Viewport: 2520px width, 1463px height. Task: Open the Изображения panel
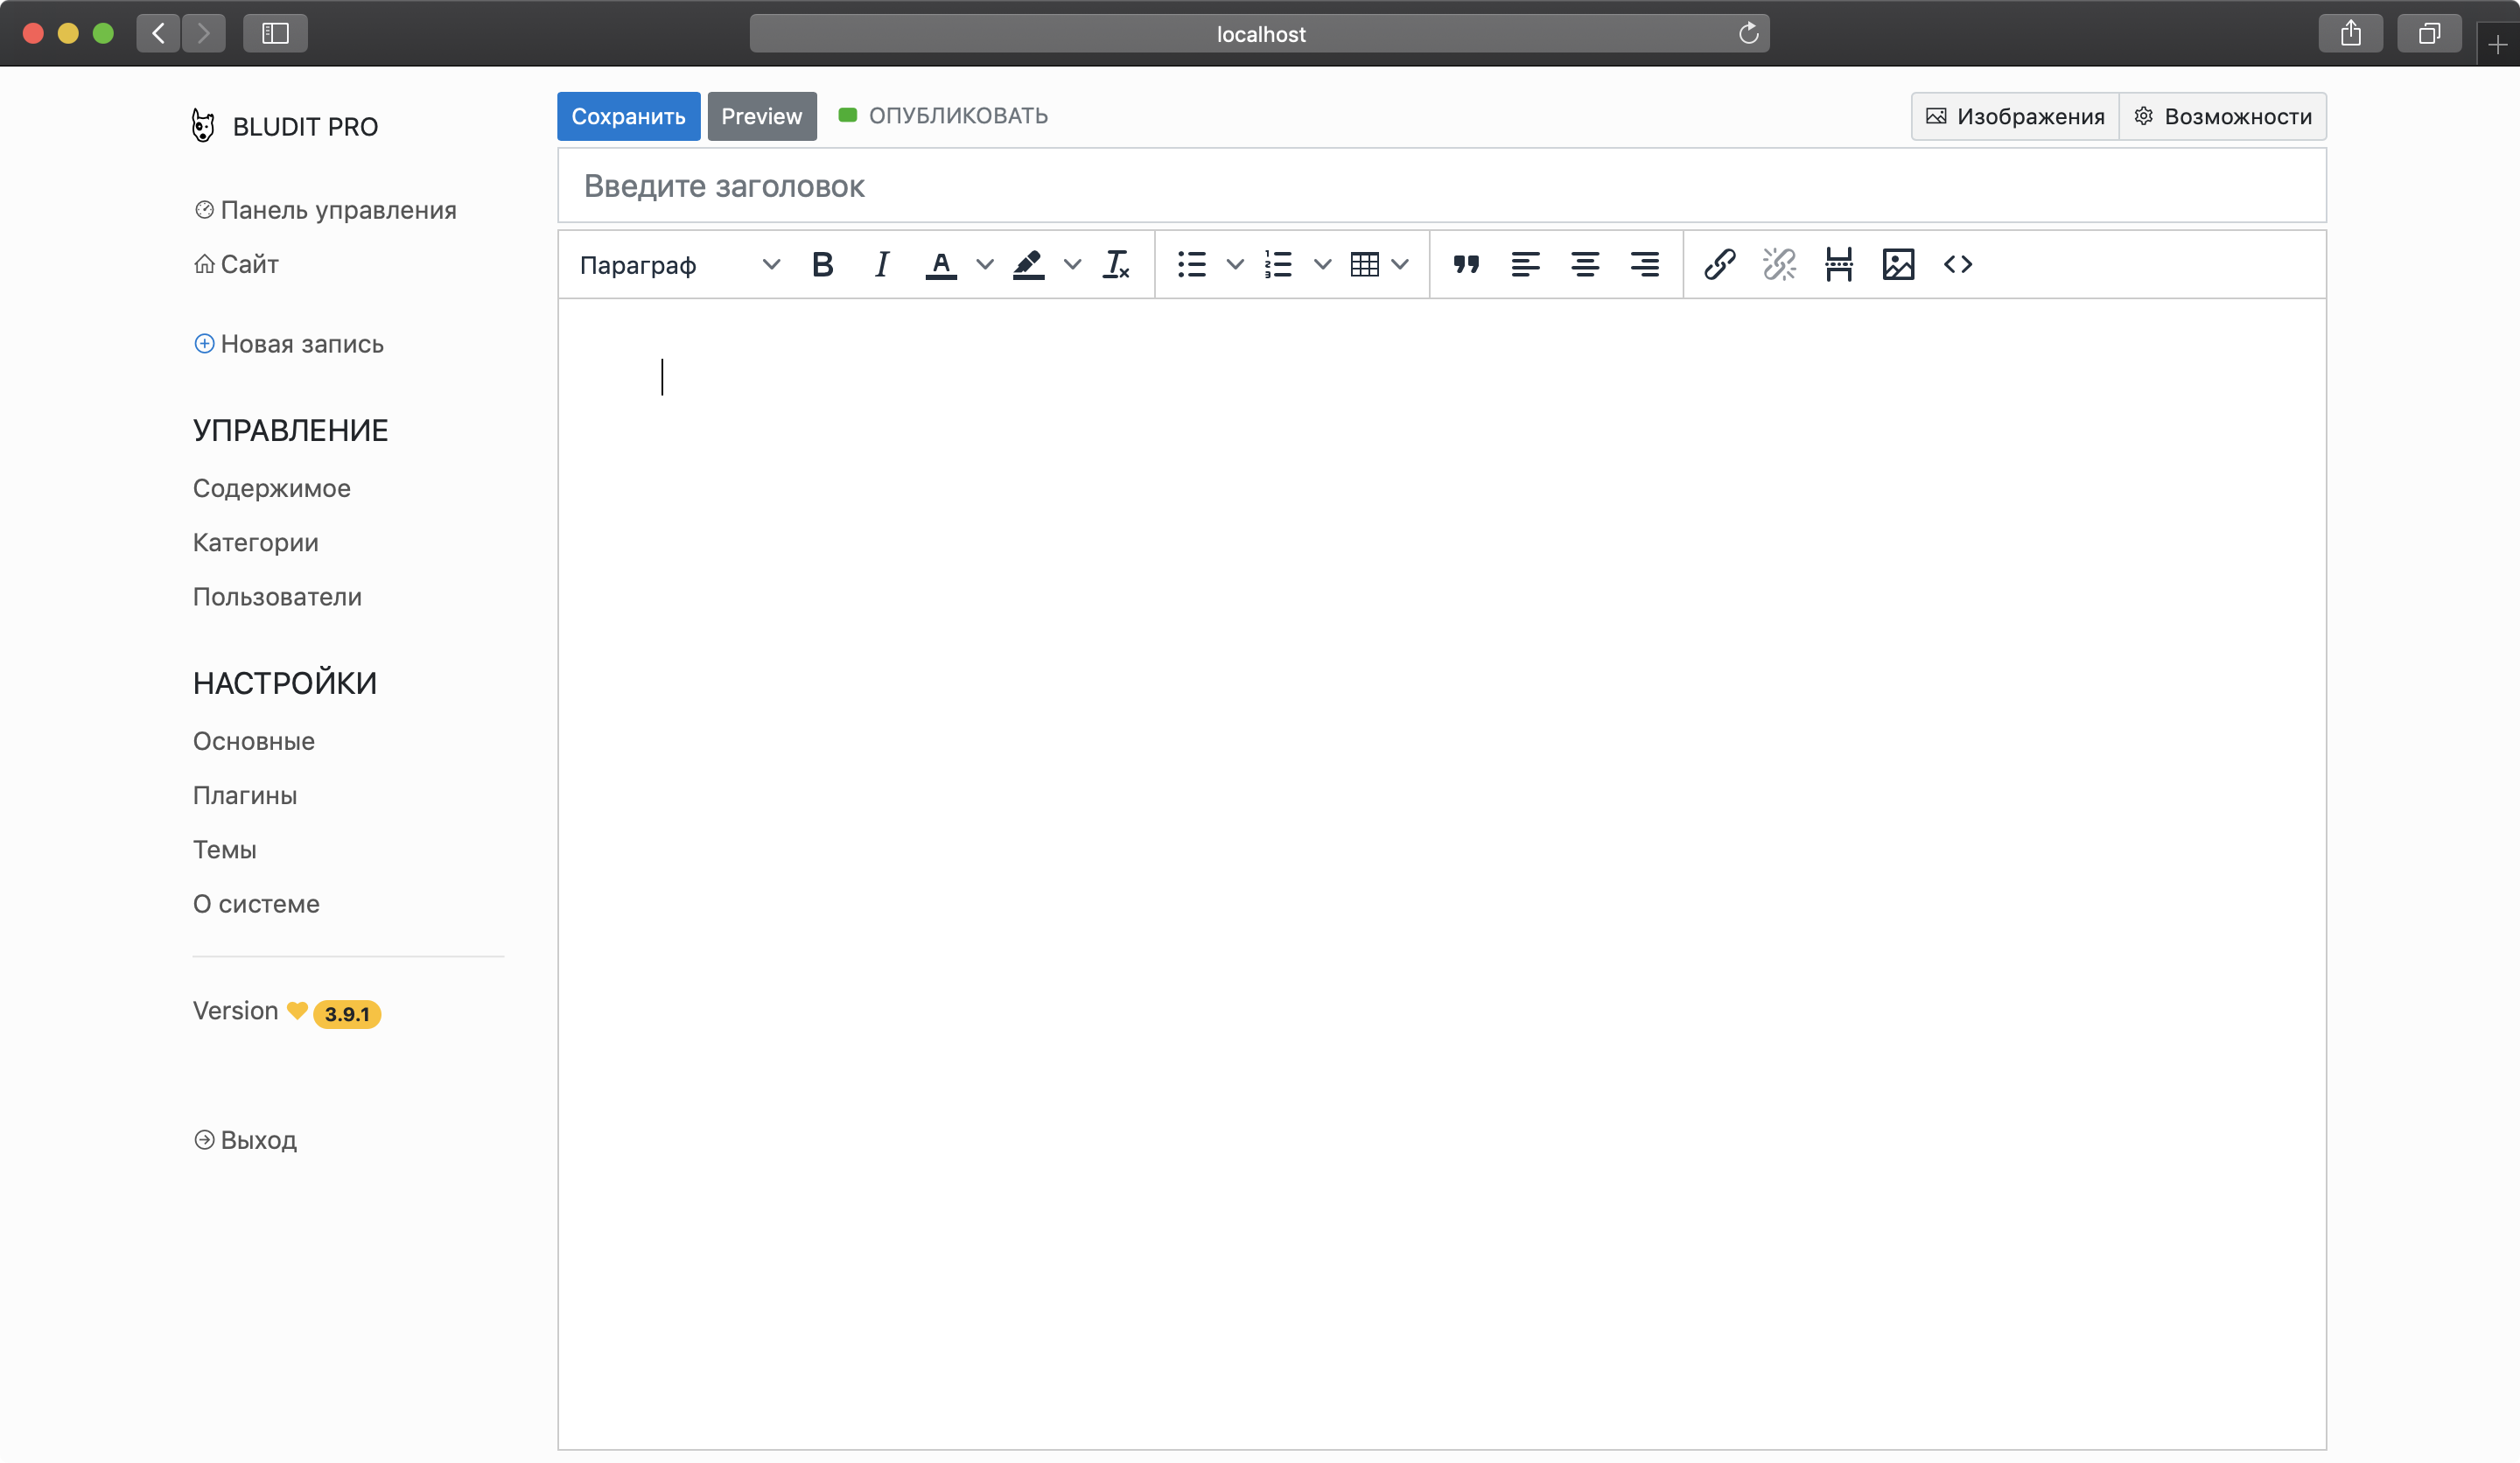[x=2015, y=116]
